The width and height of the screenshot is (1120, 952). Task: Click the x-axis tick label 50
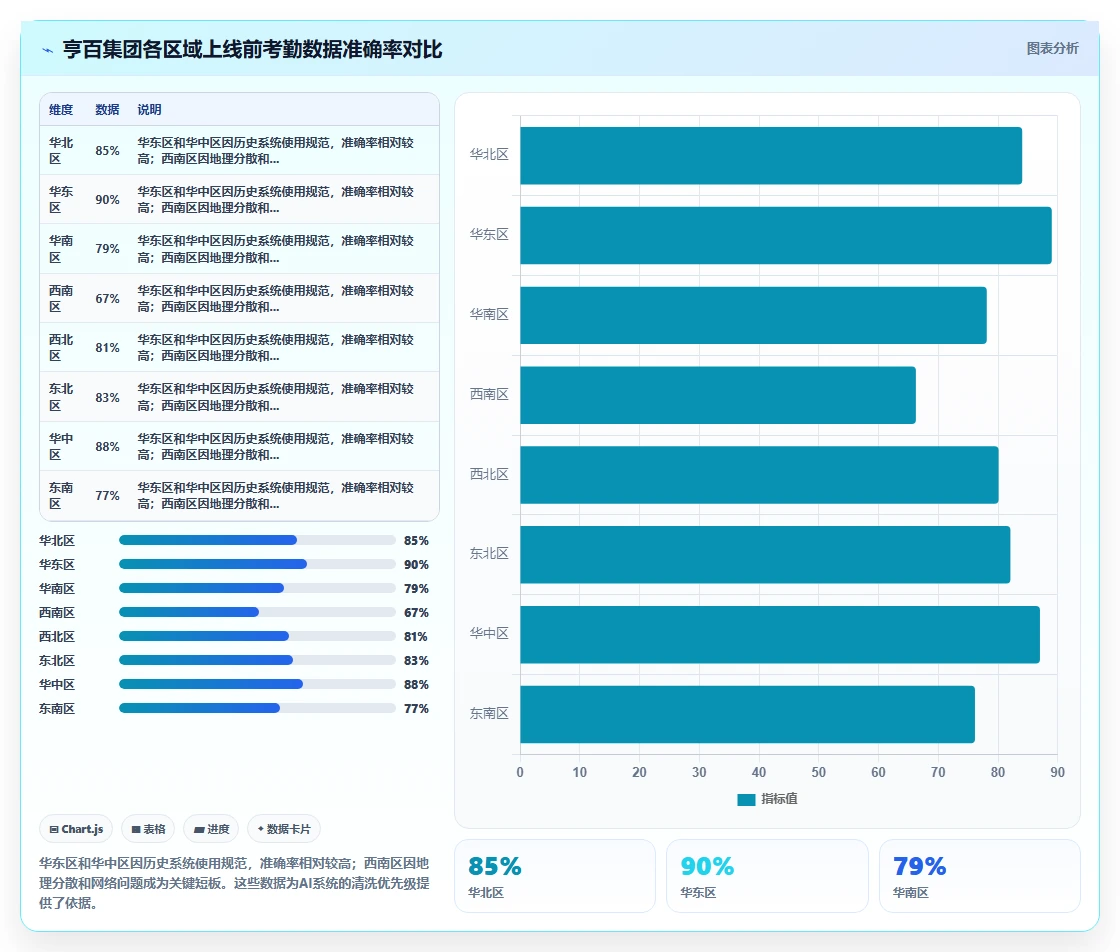(x=819, y=773)
